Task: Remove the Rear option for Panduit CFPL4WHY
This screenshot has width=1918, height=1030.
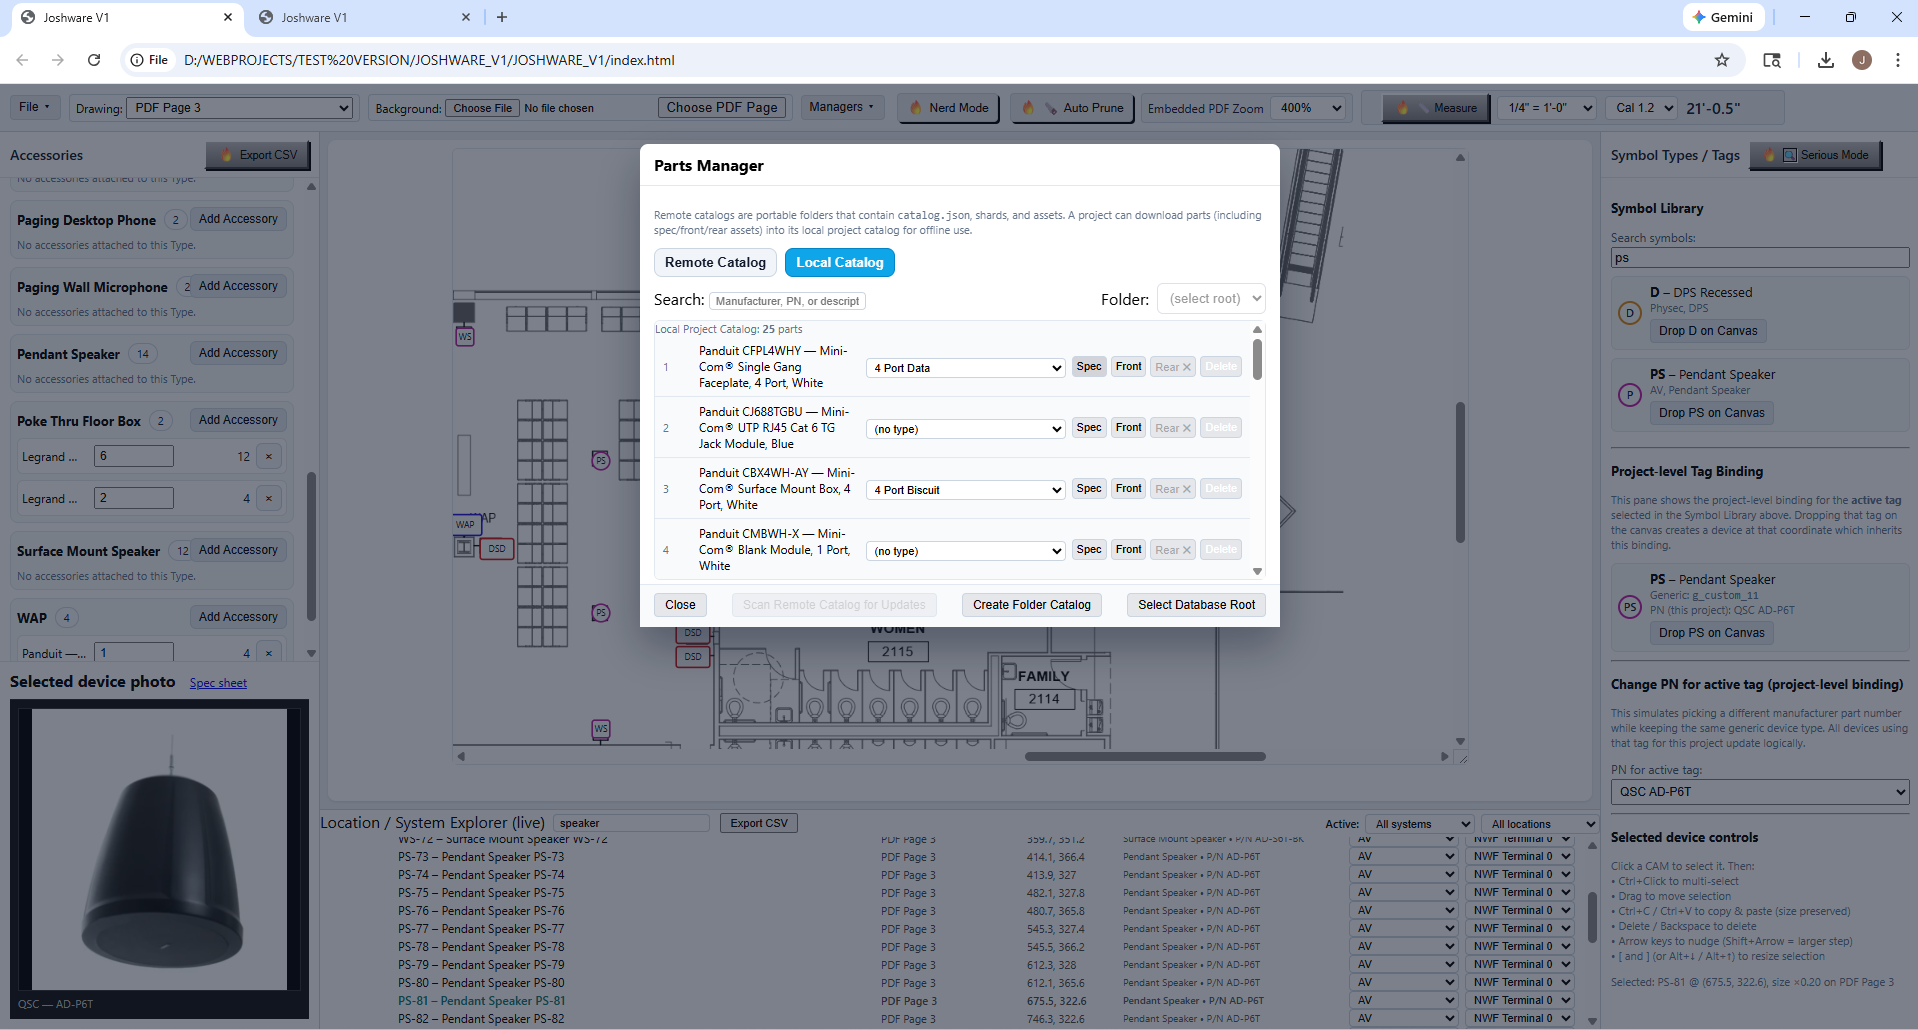Action: tap(1171, 366)
